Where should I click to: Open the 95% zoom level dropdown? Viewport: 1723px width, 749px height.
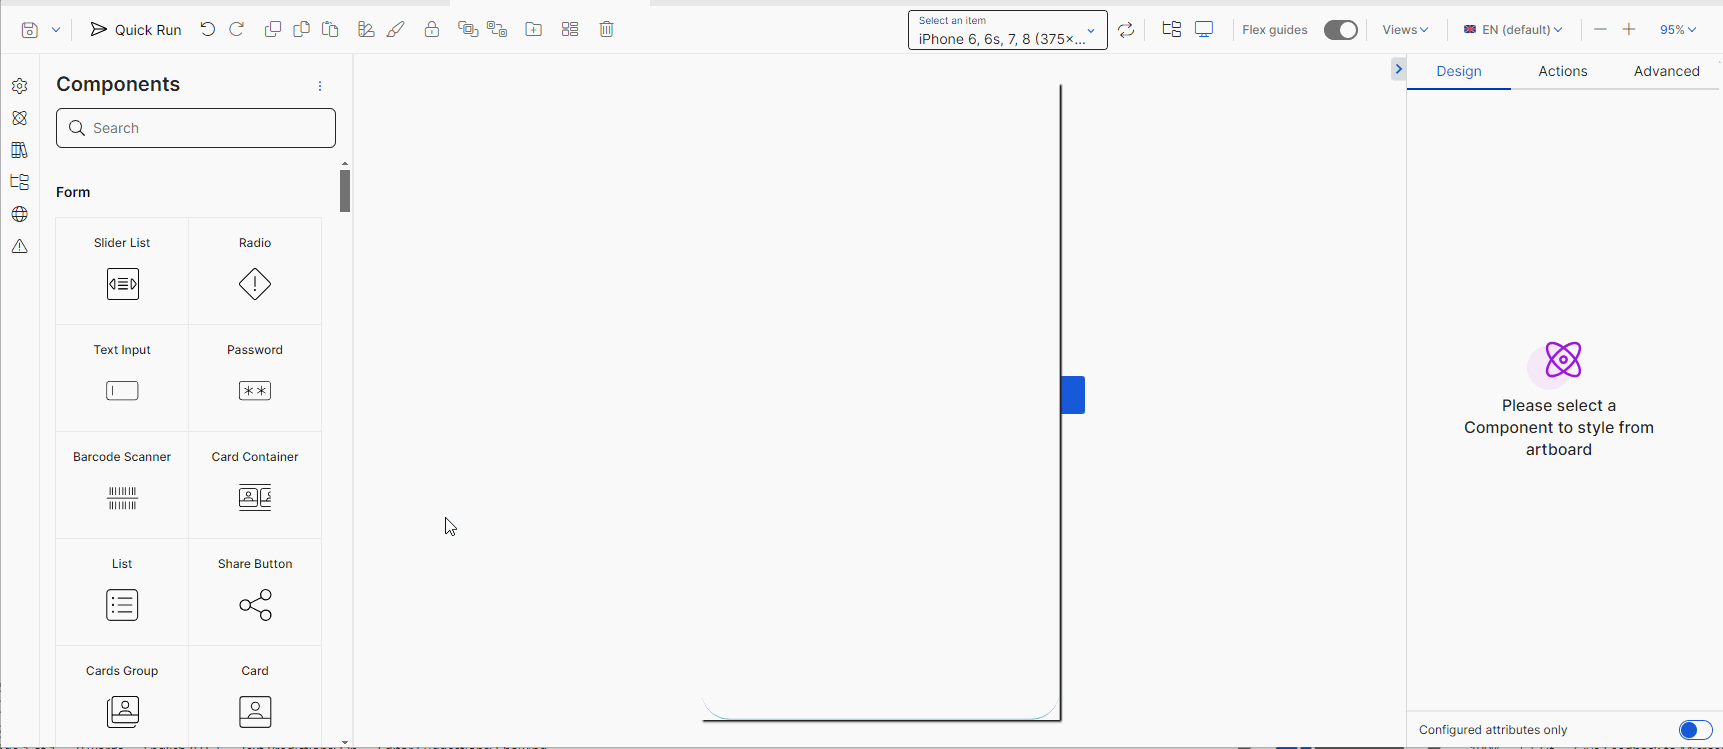1678,30
